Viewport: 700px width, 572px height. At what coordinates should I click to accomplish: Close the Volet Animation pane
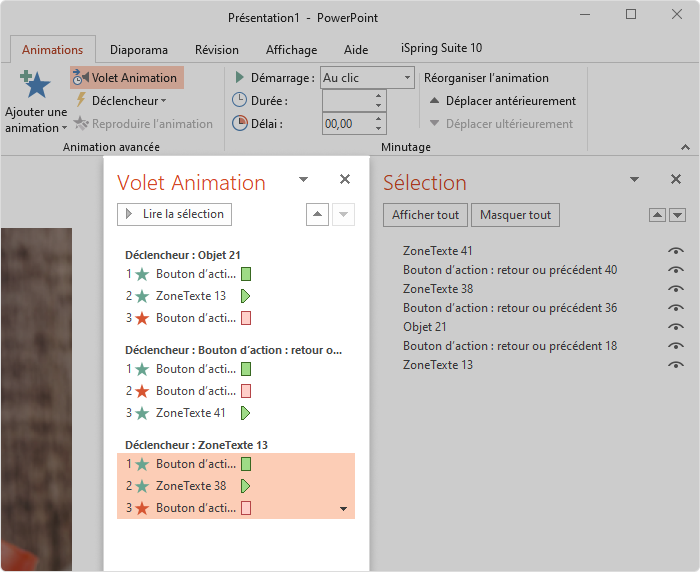point(345,179)
